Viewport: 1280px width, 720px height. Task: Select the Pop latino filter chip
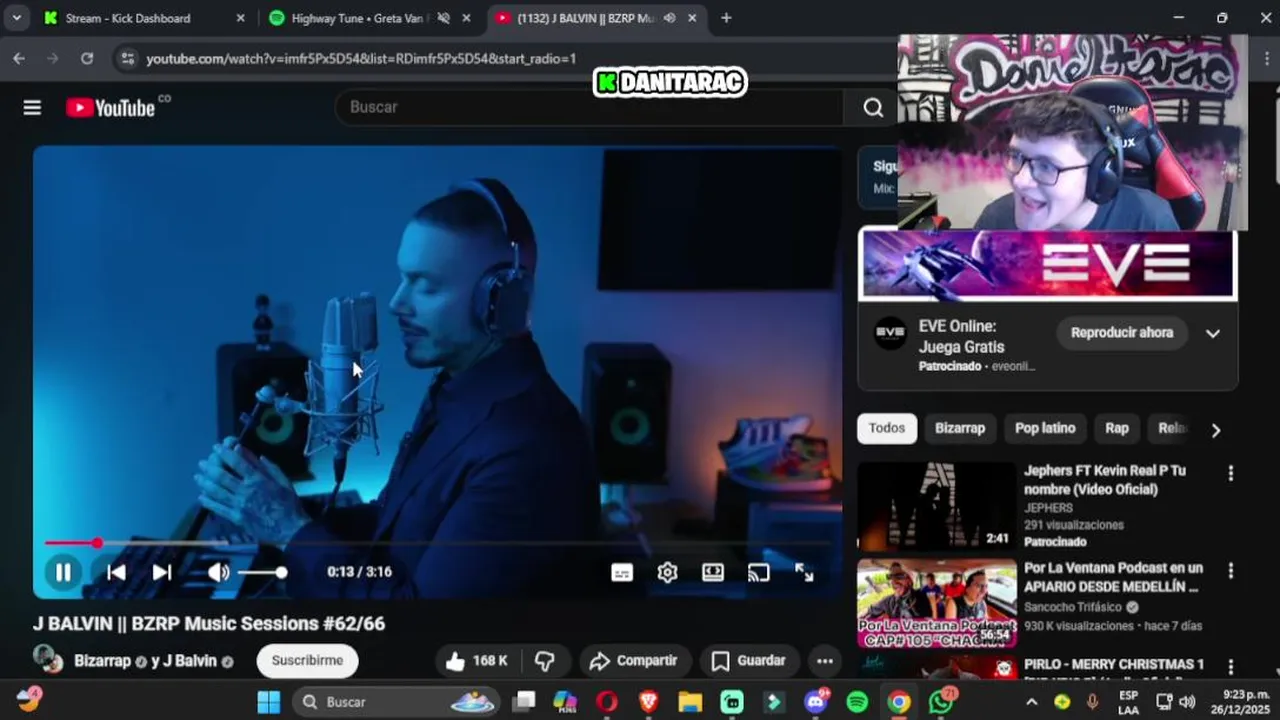click(1045, 428)
